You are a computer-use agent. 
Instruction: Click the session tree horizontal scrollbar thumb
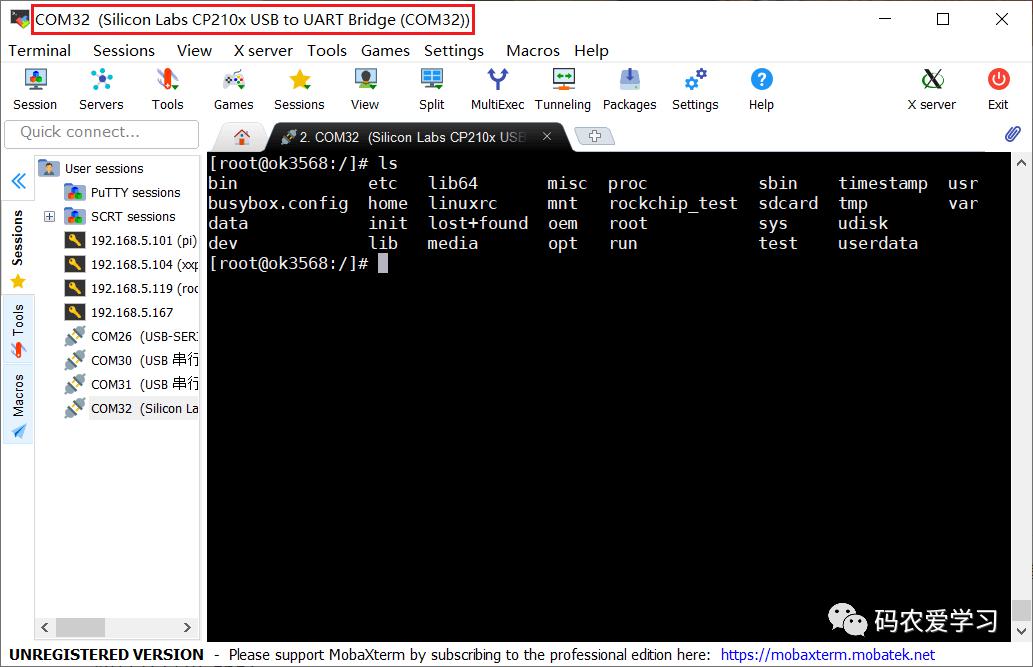coord(80,627)
